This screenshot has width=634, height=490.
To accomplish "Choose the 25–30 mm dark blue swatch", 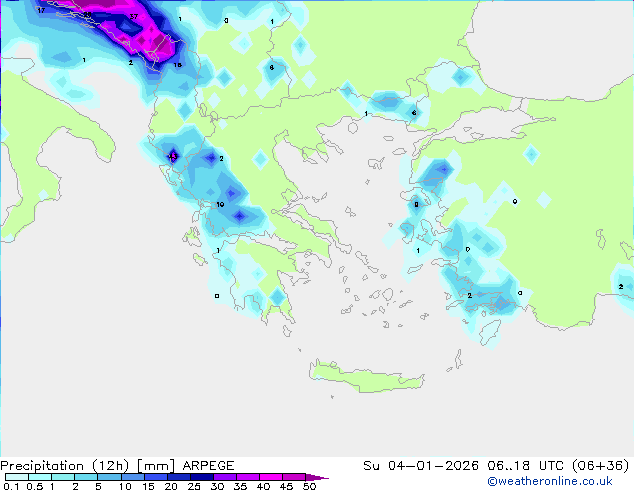I will 202,477.
